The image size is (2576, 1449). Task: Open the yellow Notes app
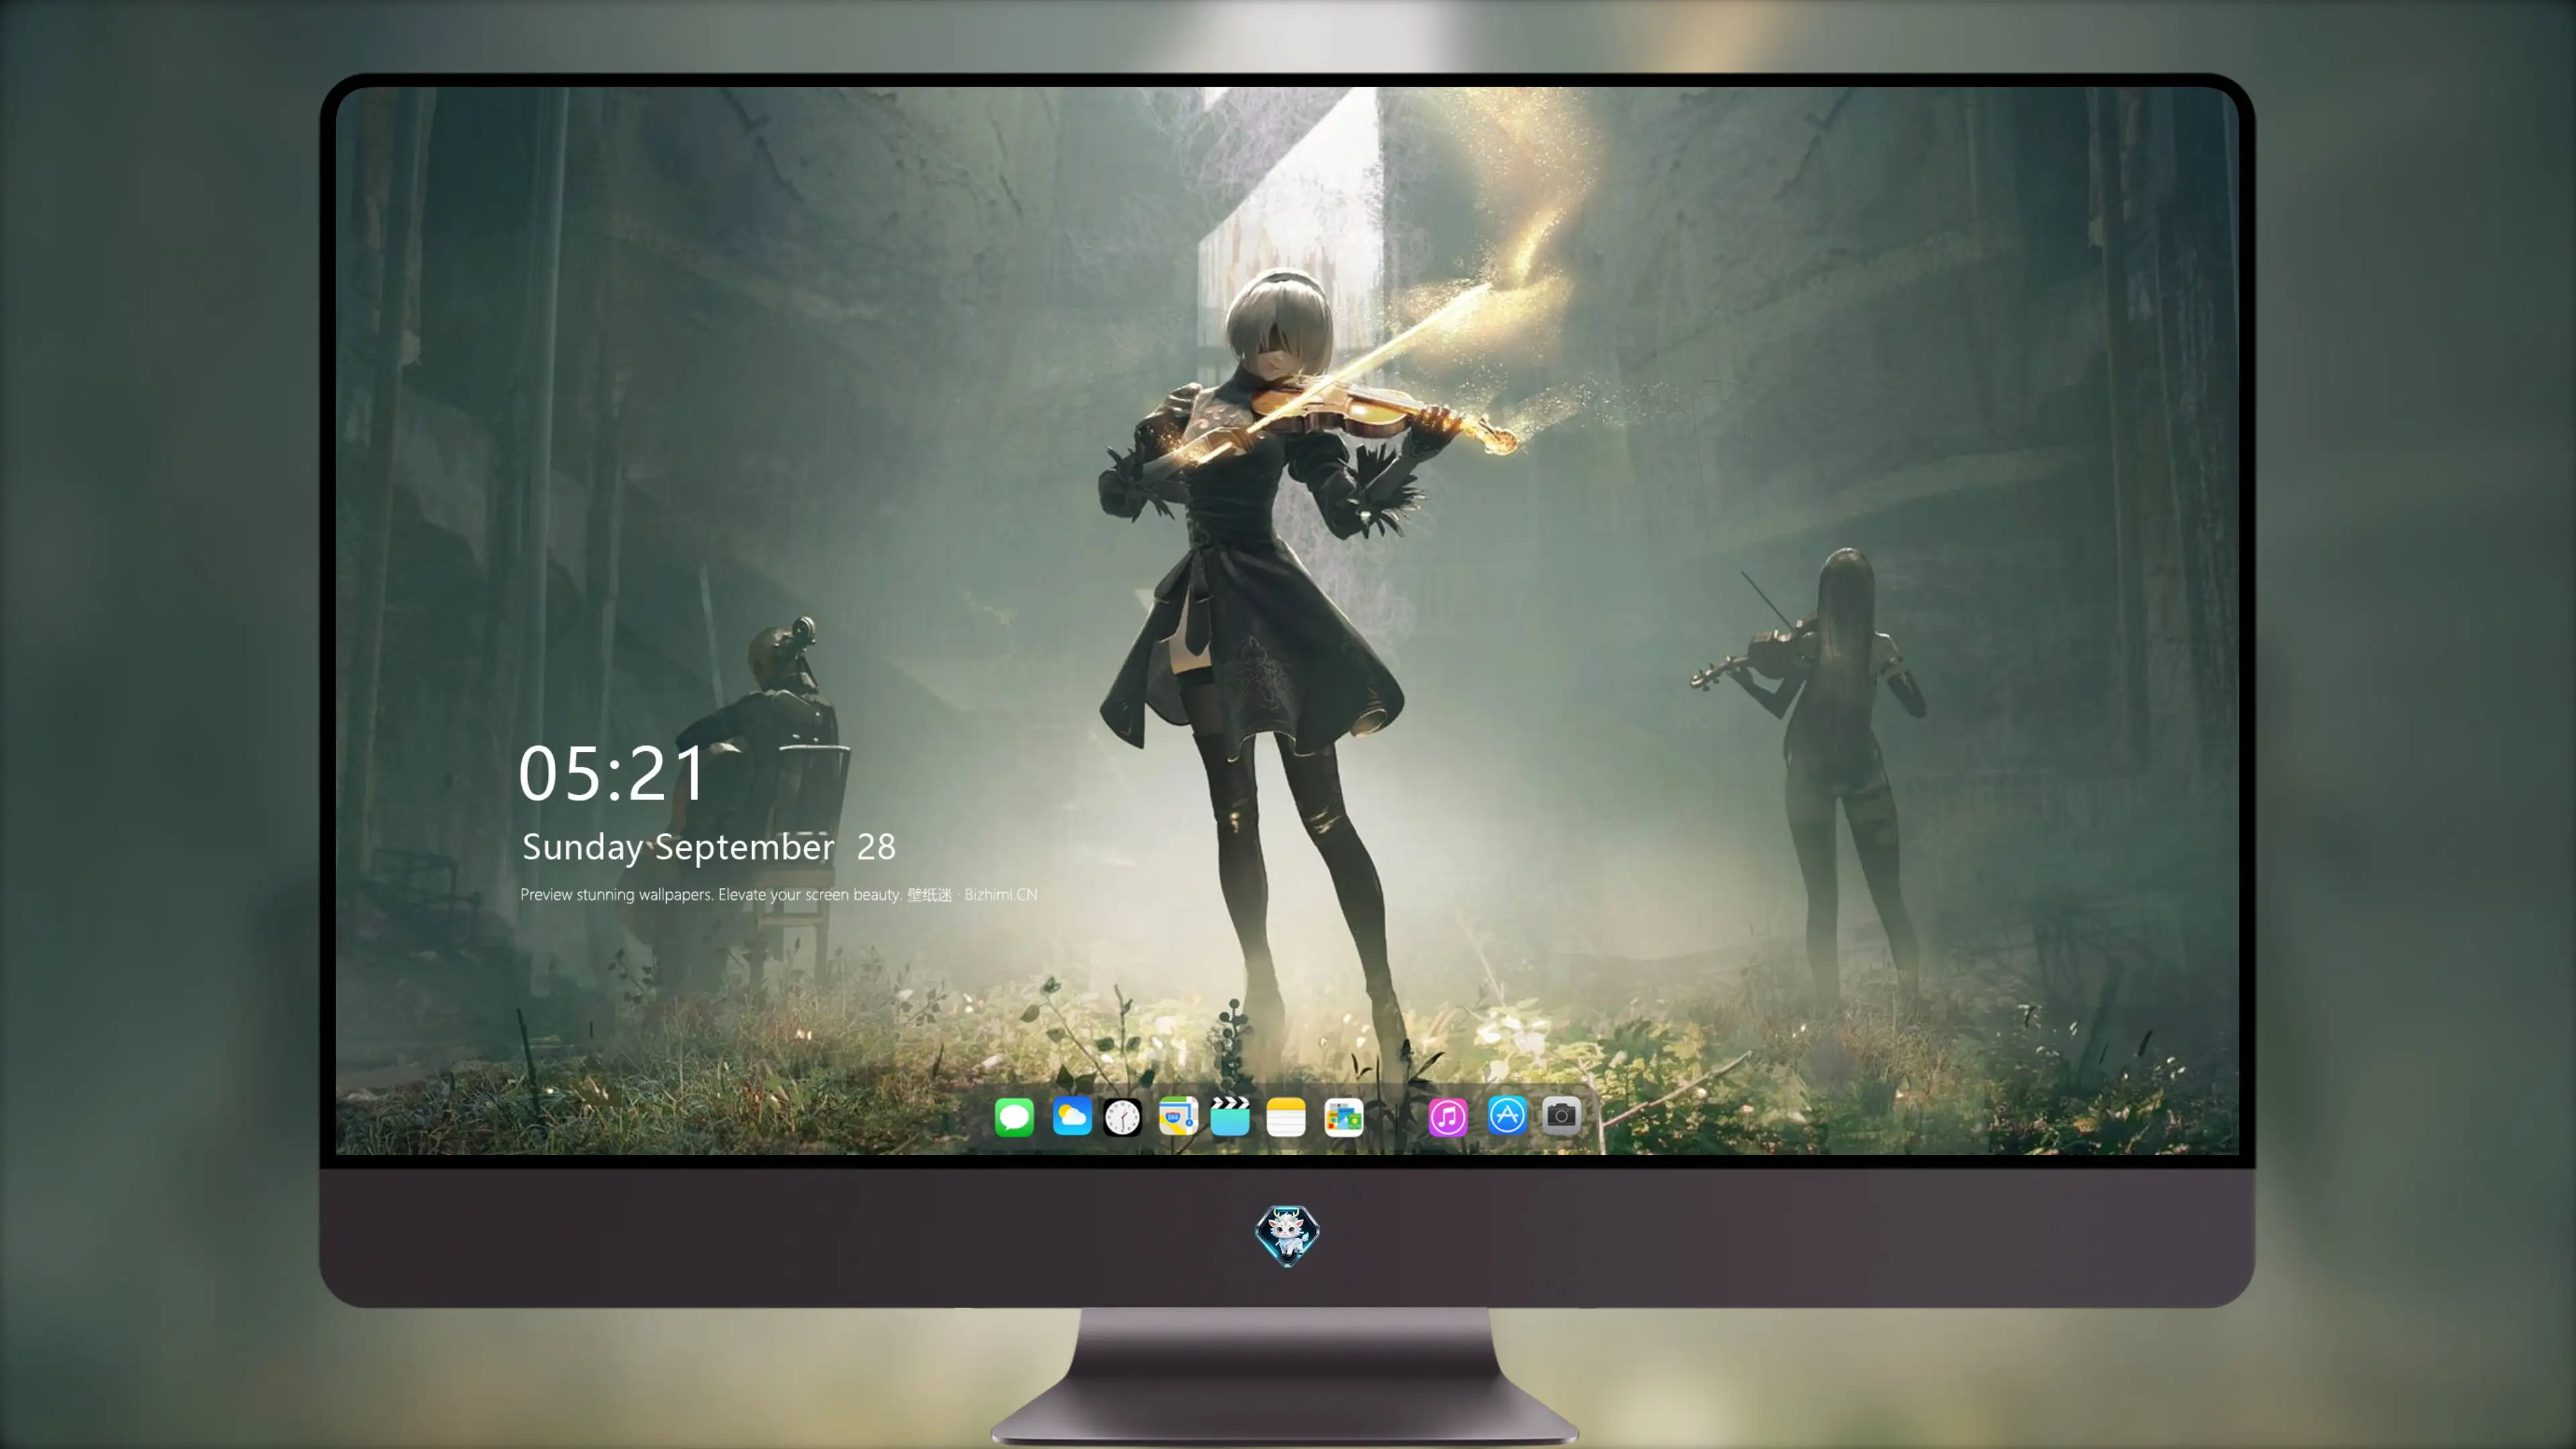(1286, 1116)
